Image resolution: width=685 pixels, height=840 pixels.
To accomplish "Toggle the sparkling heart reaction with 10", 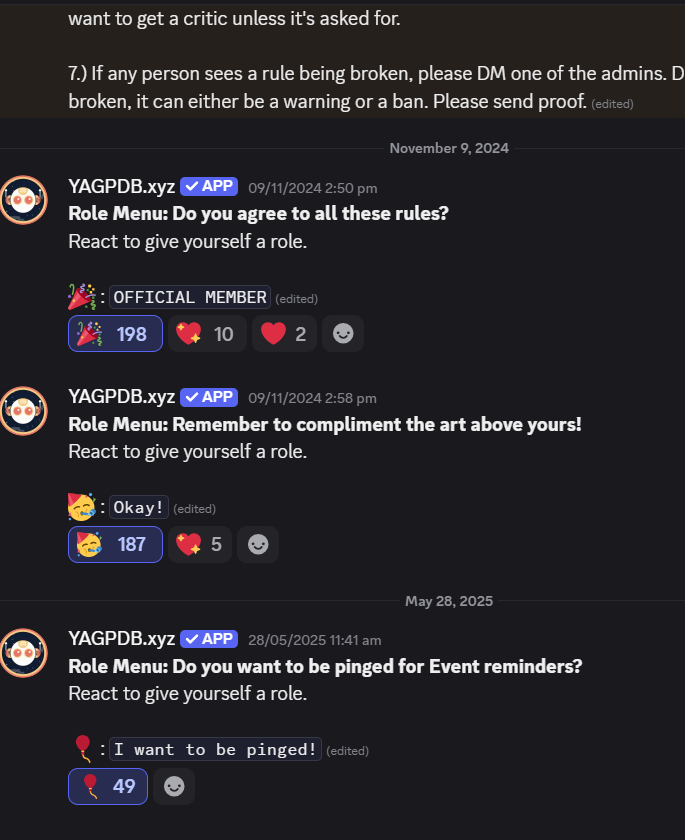I will 207,334.
